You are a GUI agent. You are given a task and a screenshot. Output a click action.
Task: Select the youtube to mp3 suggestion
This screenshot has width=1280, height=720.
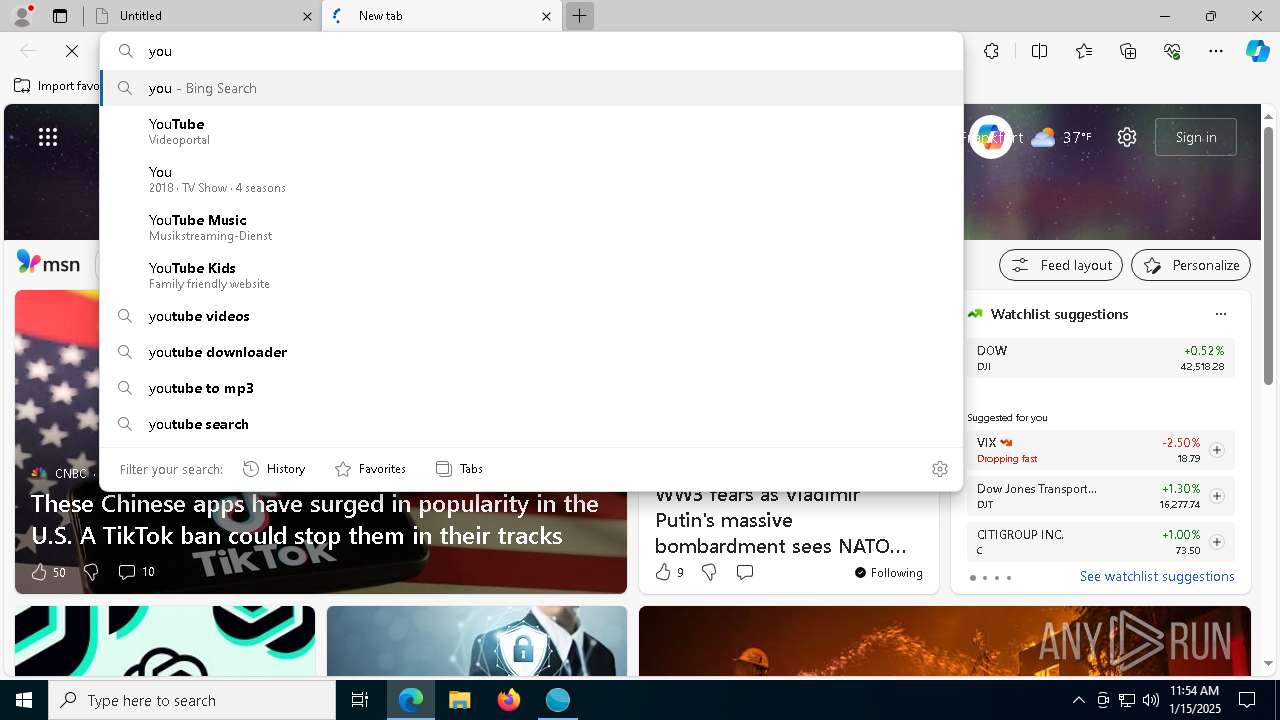[531, 388]
